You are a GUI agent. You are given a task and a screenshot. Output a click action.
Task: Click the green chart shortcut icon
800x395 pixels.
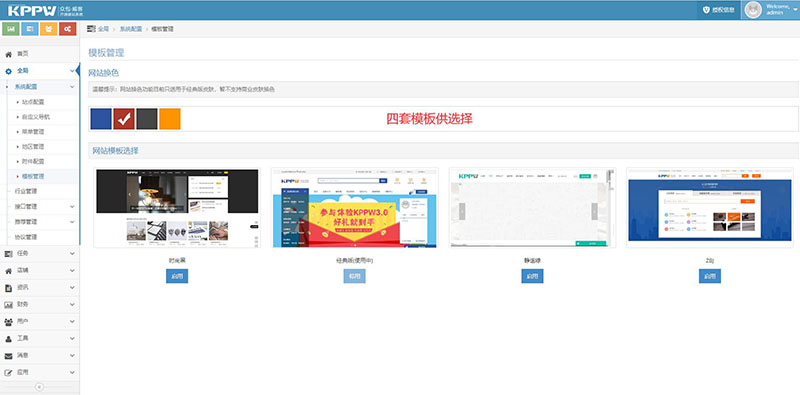[11, 29]
